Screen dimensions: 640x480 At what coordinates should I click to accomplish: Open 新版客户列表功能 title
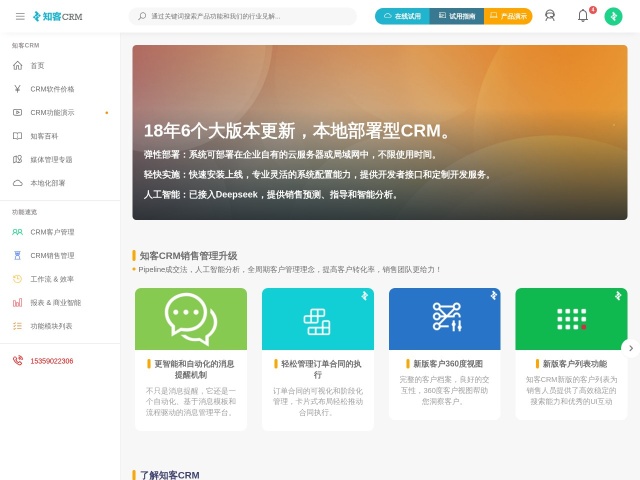click(571, 364)
